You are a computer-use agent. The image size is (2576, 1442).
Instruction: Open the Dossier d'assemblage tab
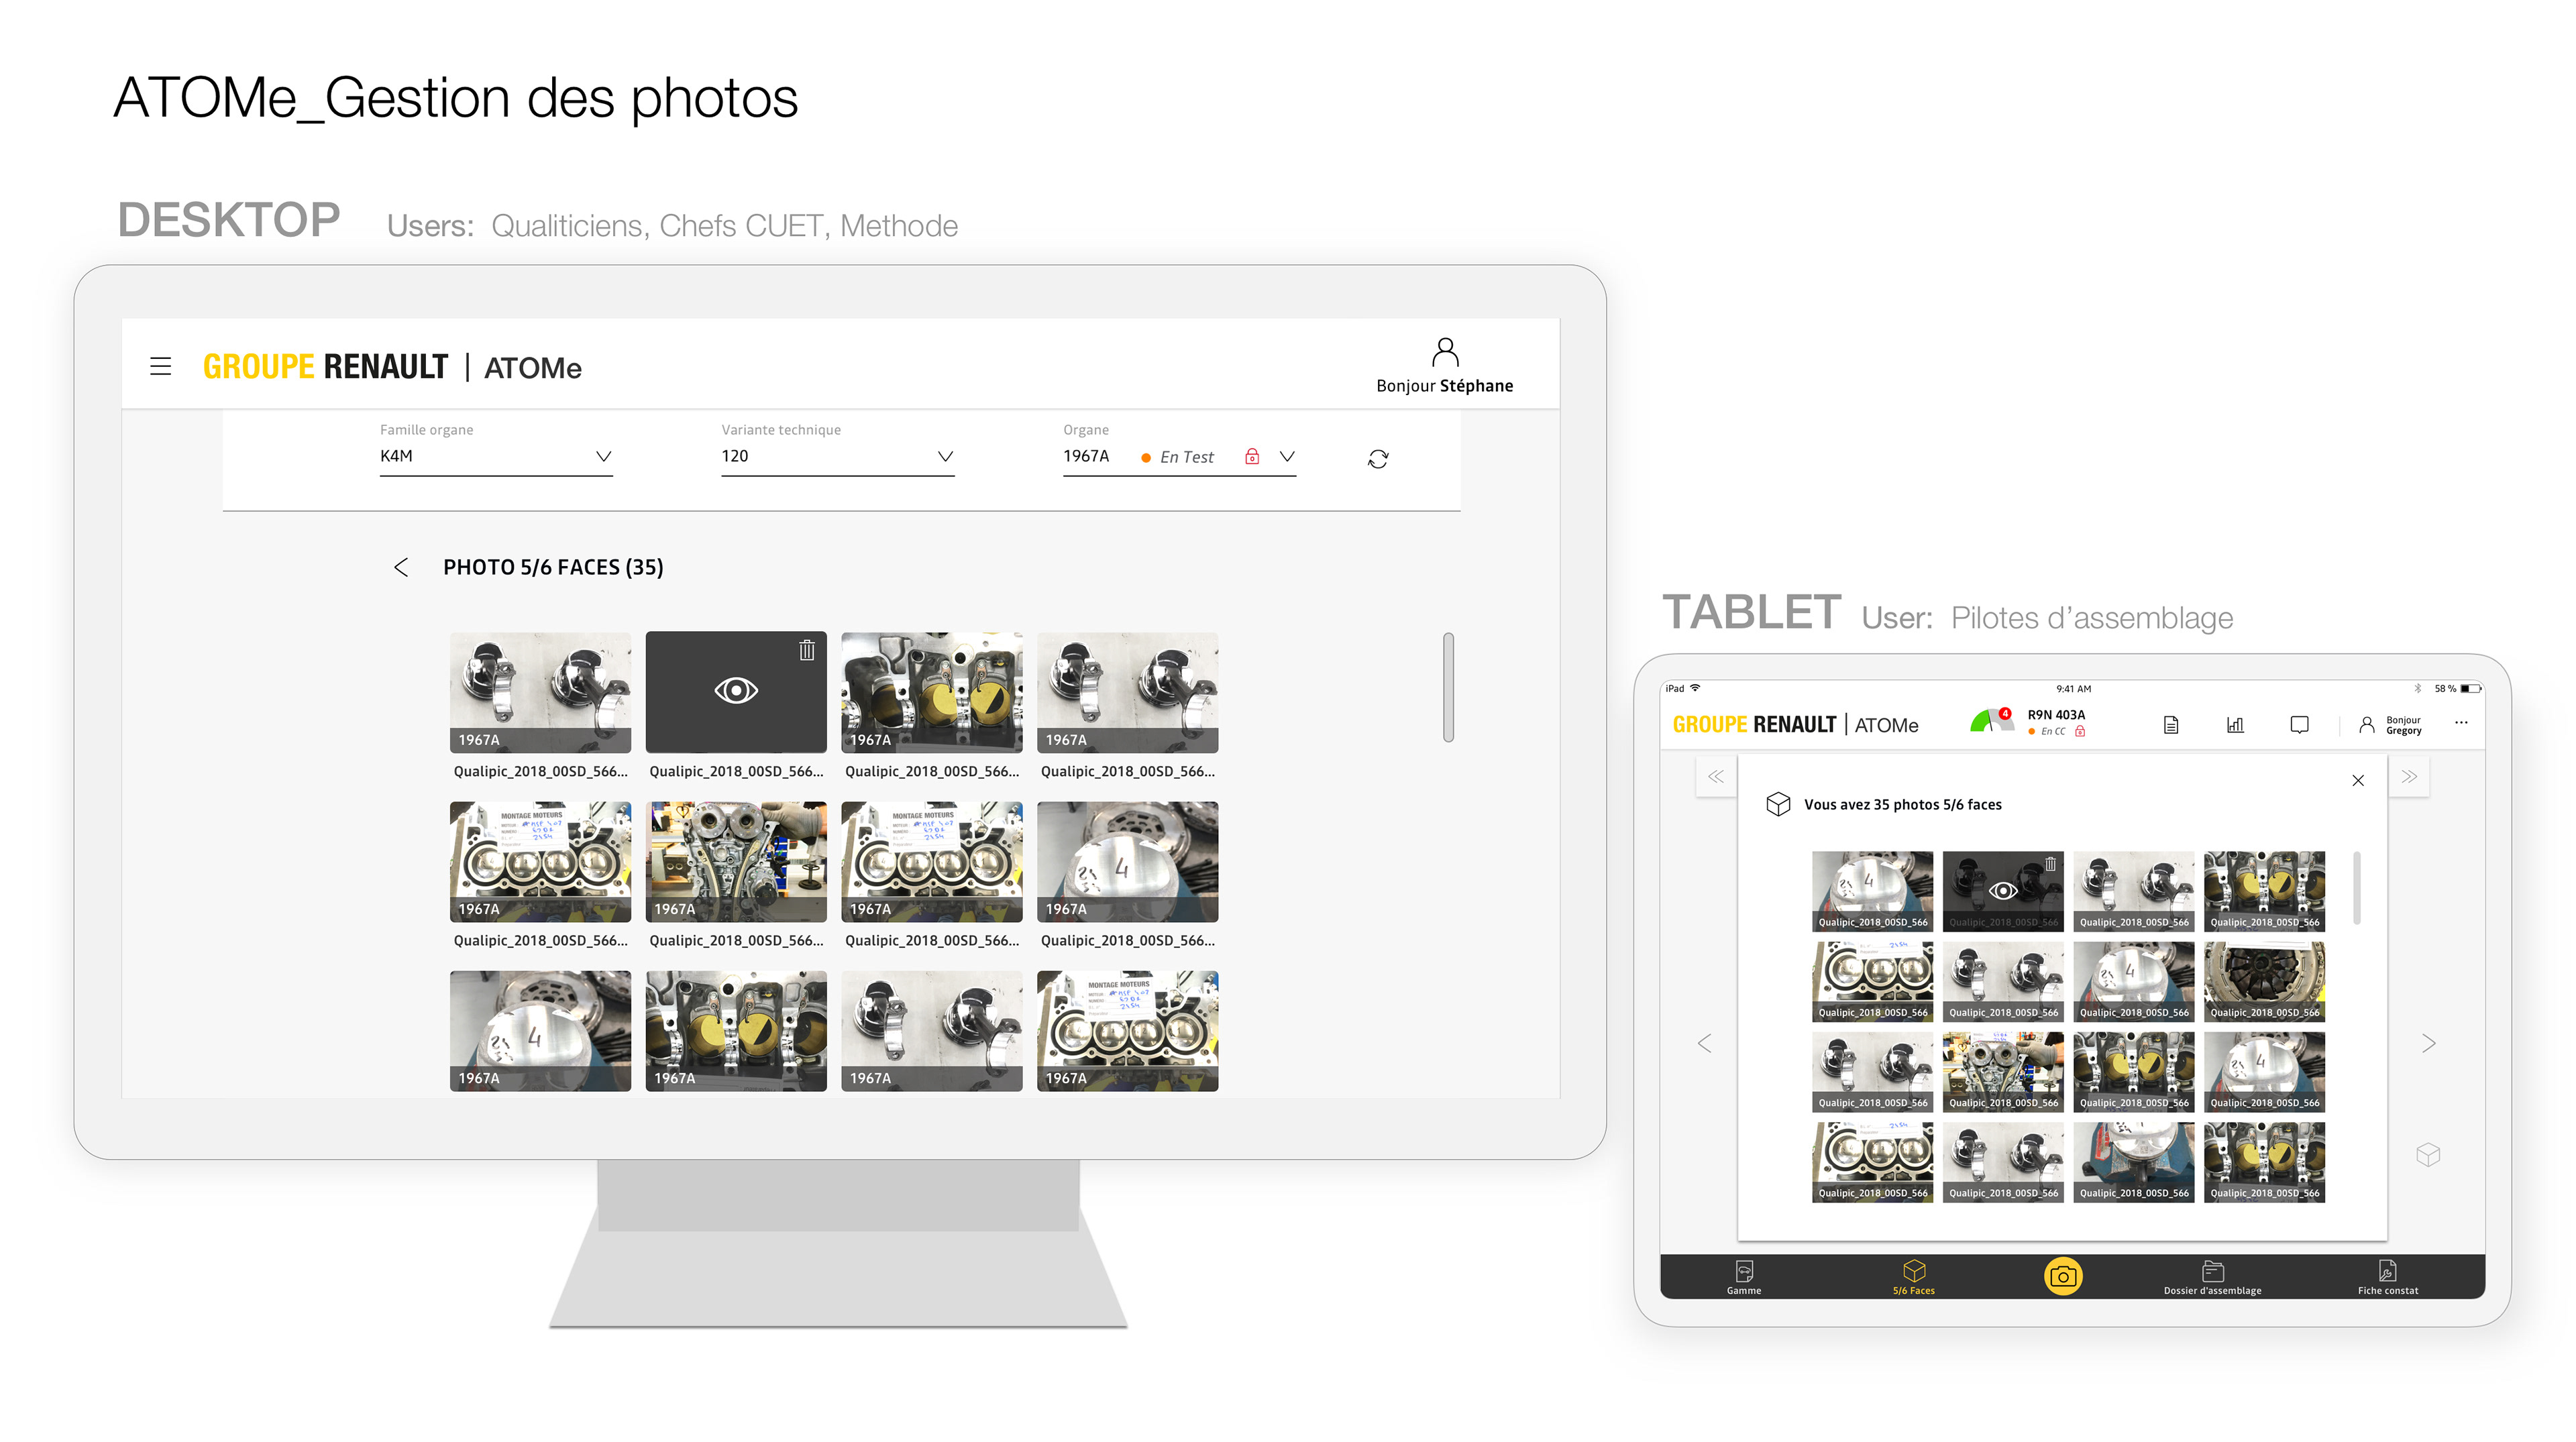[2212, 1277]
